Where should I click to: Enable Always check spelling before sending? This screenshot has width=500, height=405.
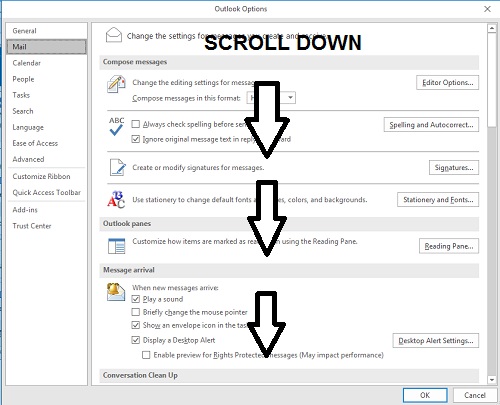click(135, 124)
